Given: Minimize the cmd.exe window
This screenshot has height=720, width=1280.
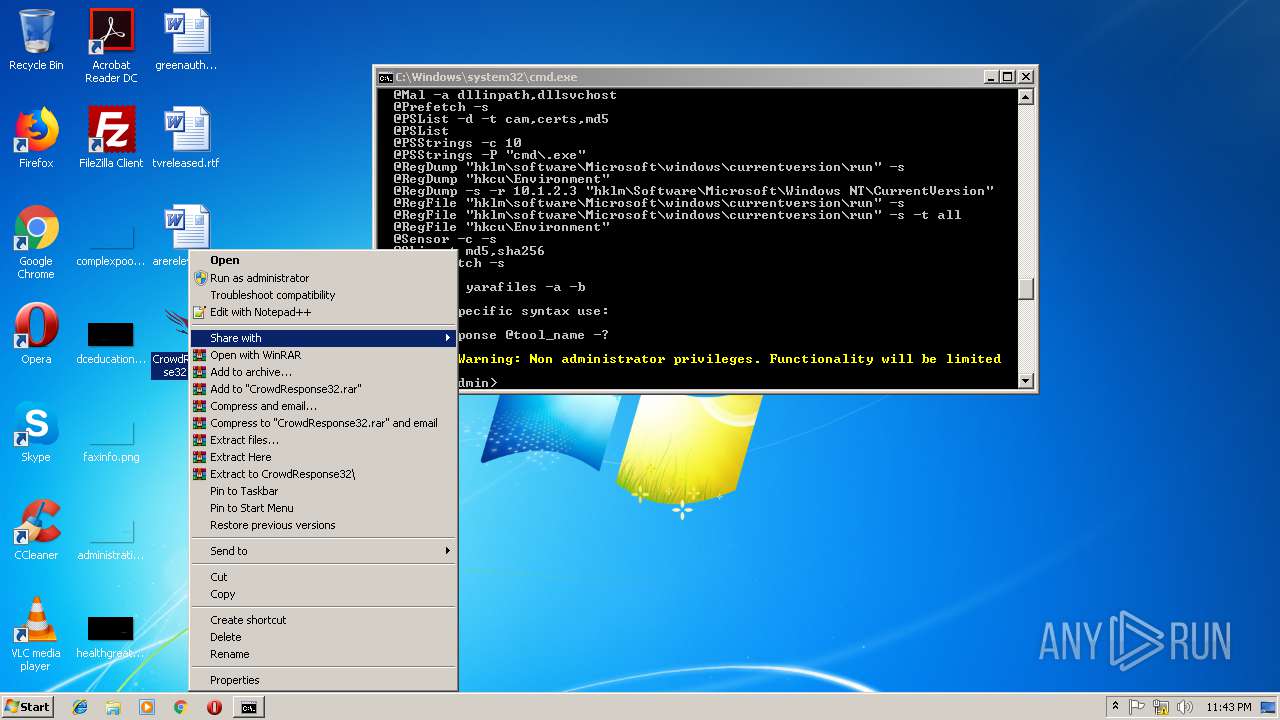Looking at the screenshot, I should pos(992,77).
